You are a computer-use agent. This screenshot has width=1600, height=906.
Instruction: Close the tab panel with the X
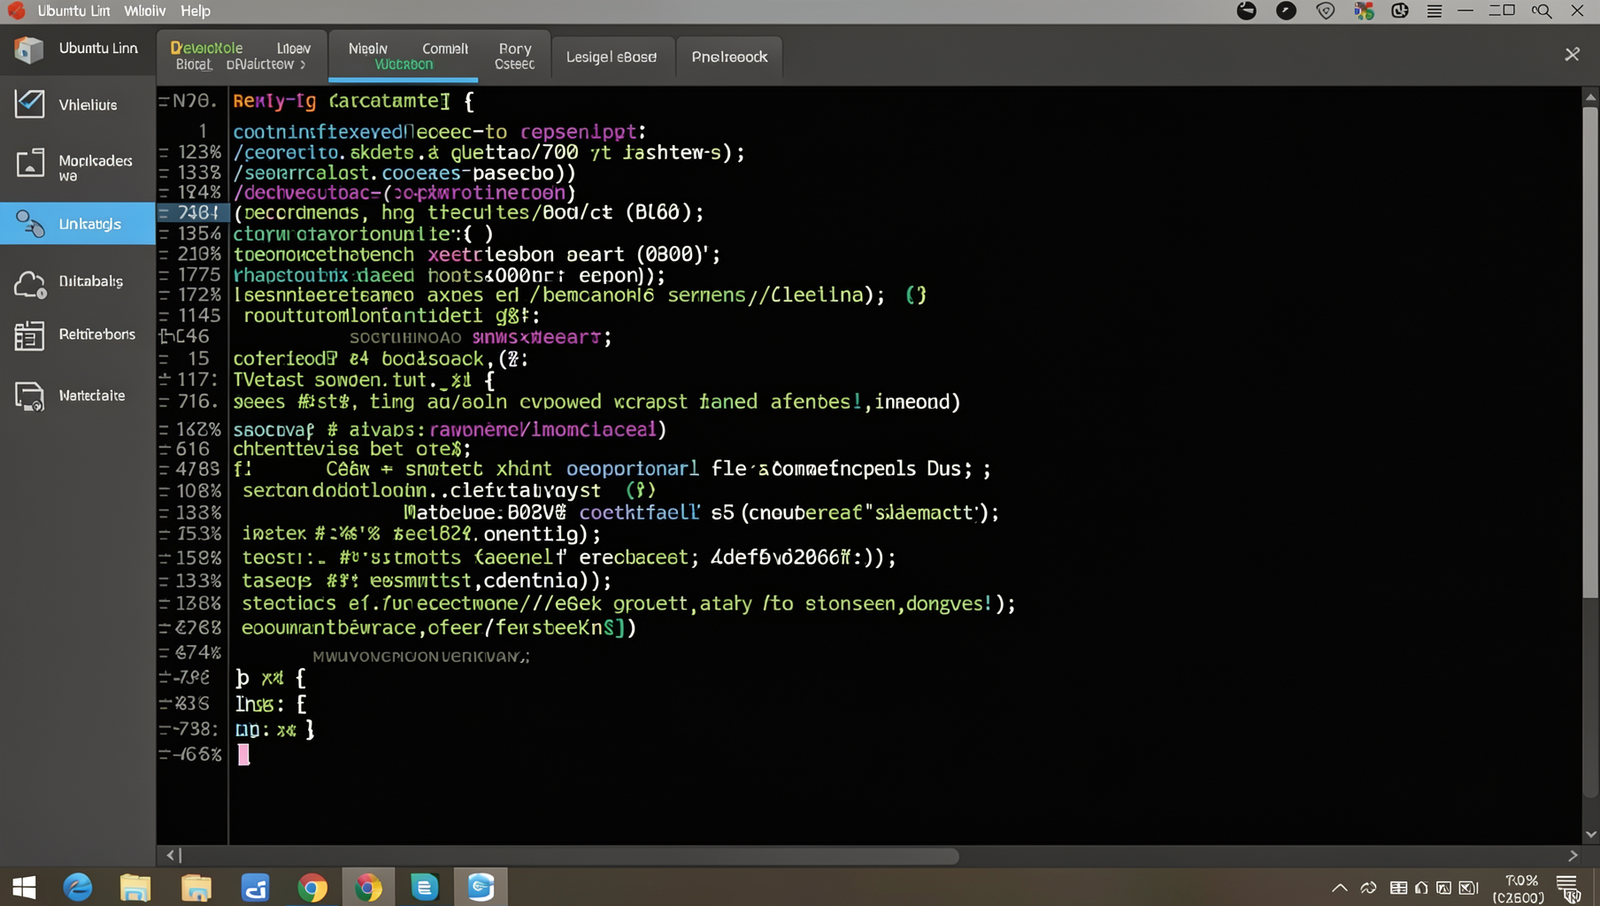(x=1572, y=54)
